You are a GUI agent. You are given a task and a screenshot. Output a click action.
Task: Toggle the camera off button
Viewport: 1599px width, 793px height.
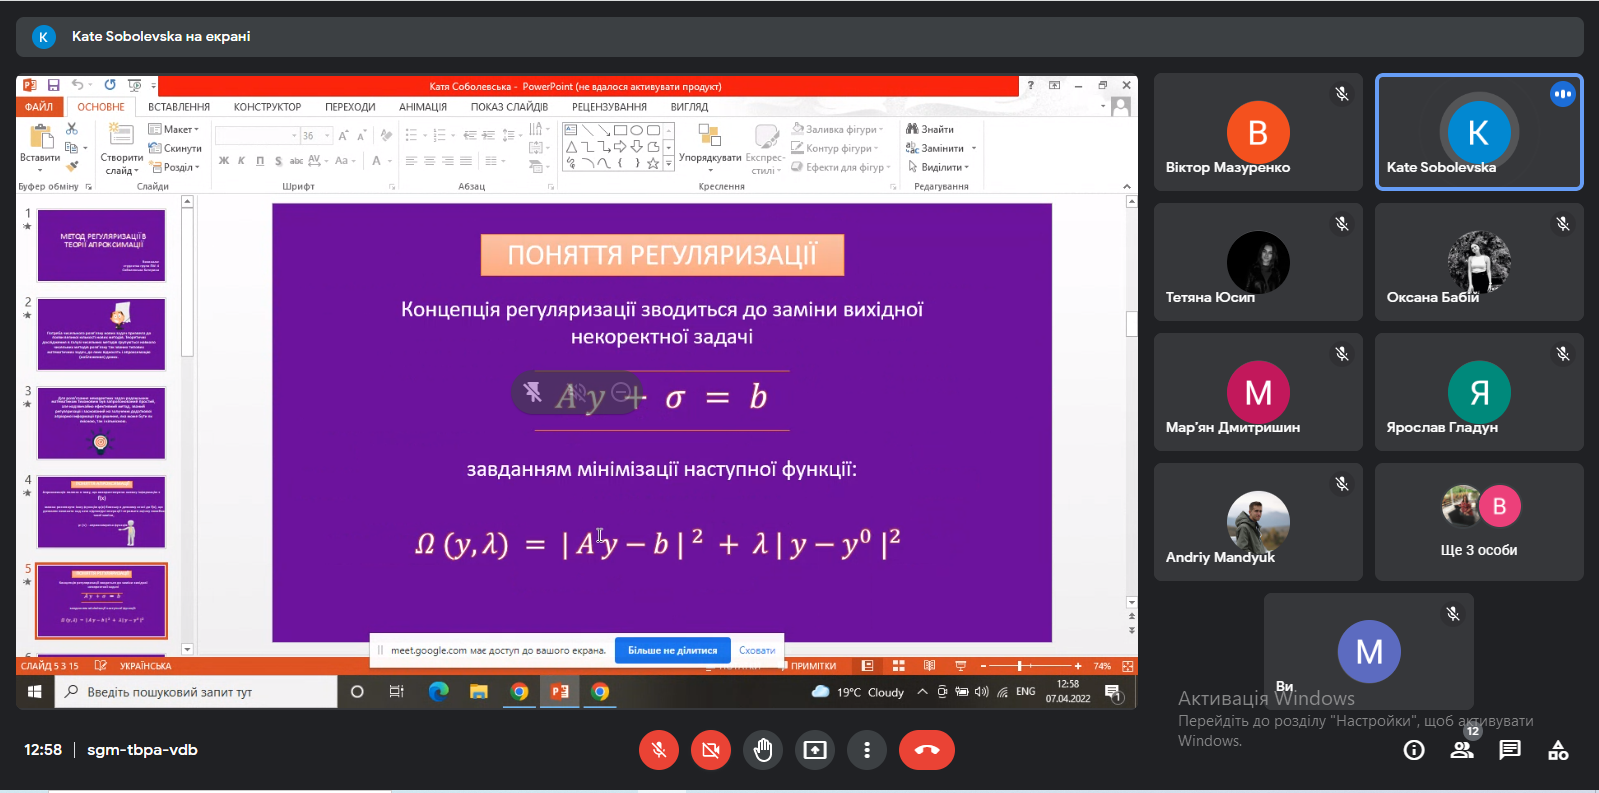pyautogui.click(x=711, y=750)
